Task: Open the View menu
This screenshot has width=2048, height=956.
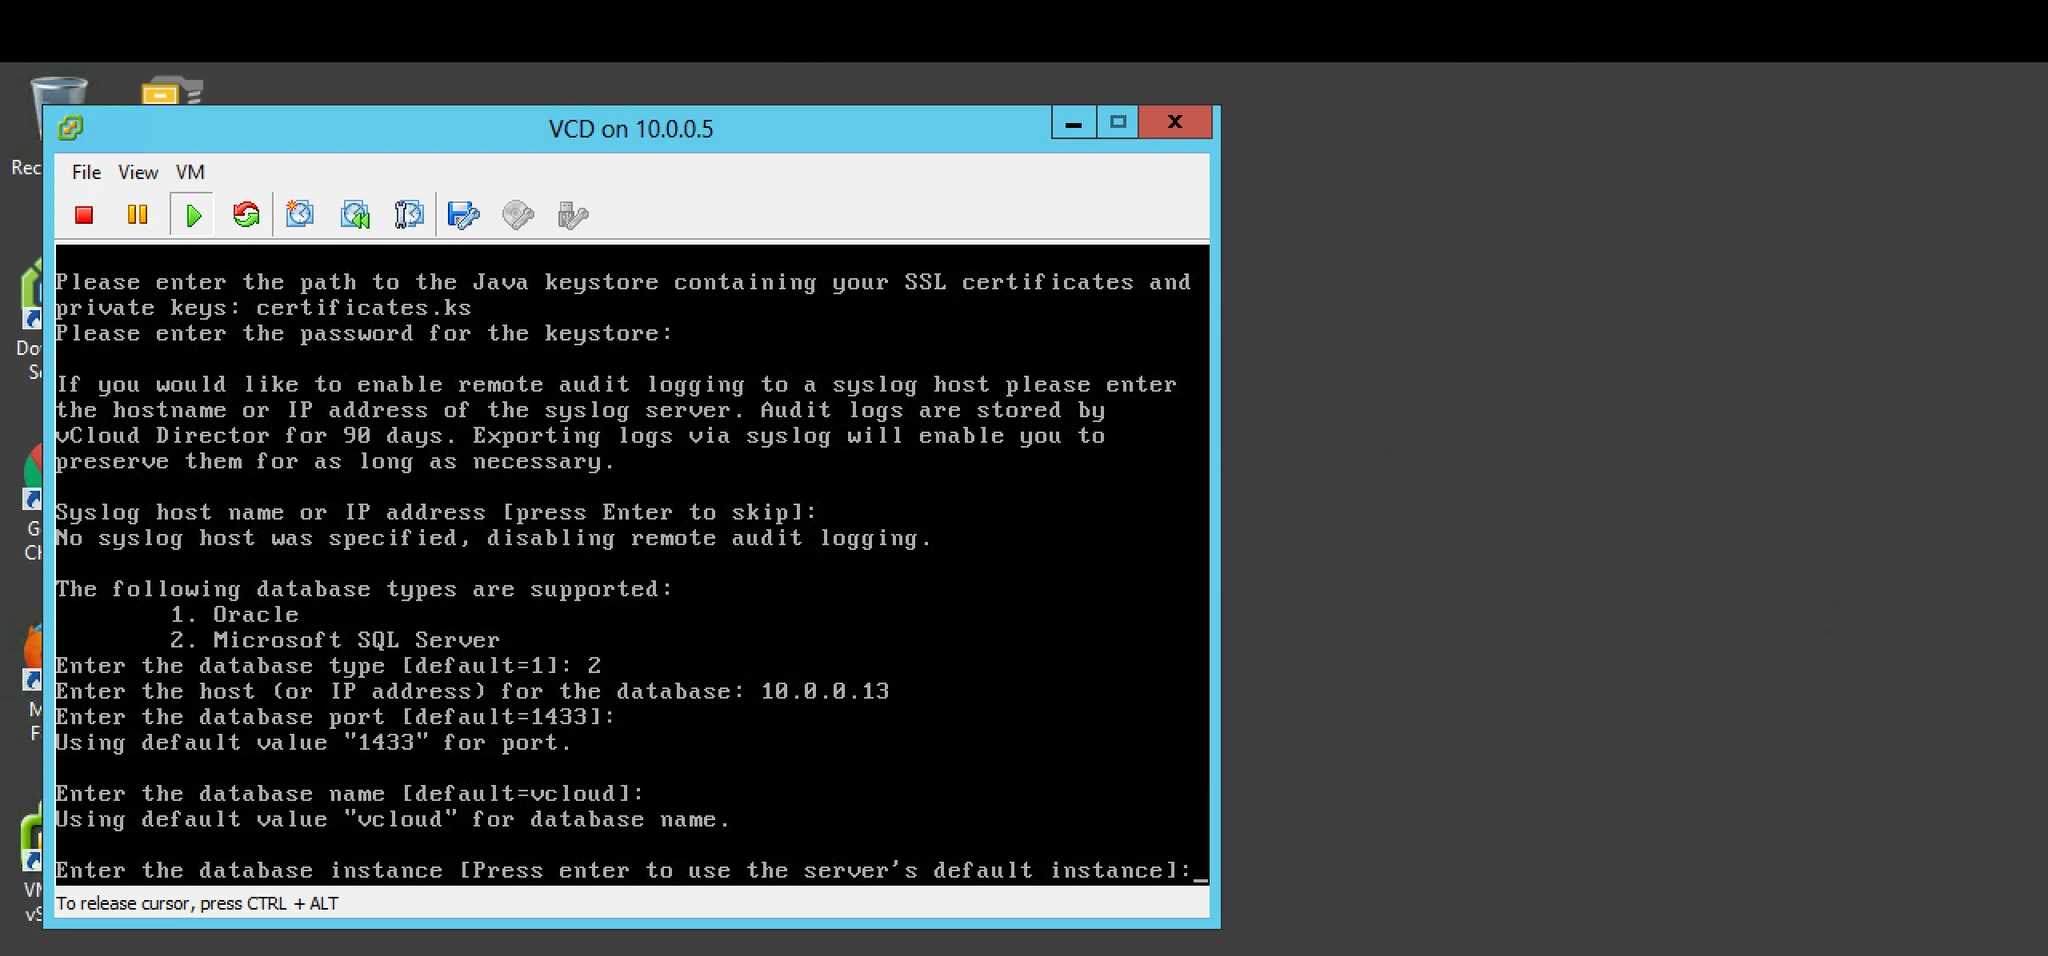Action: [x=138, y=172]
